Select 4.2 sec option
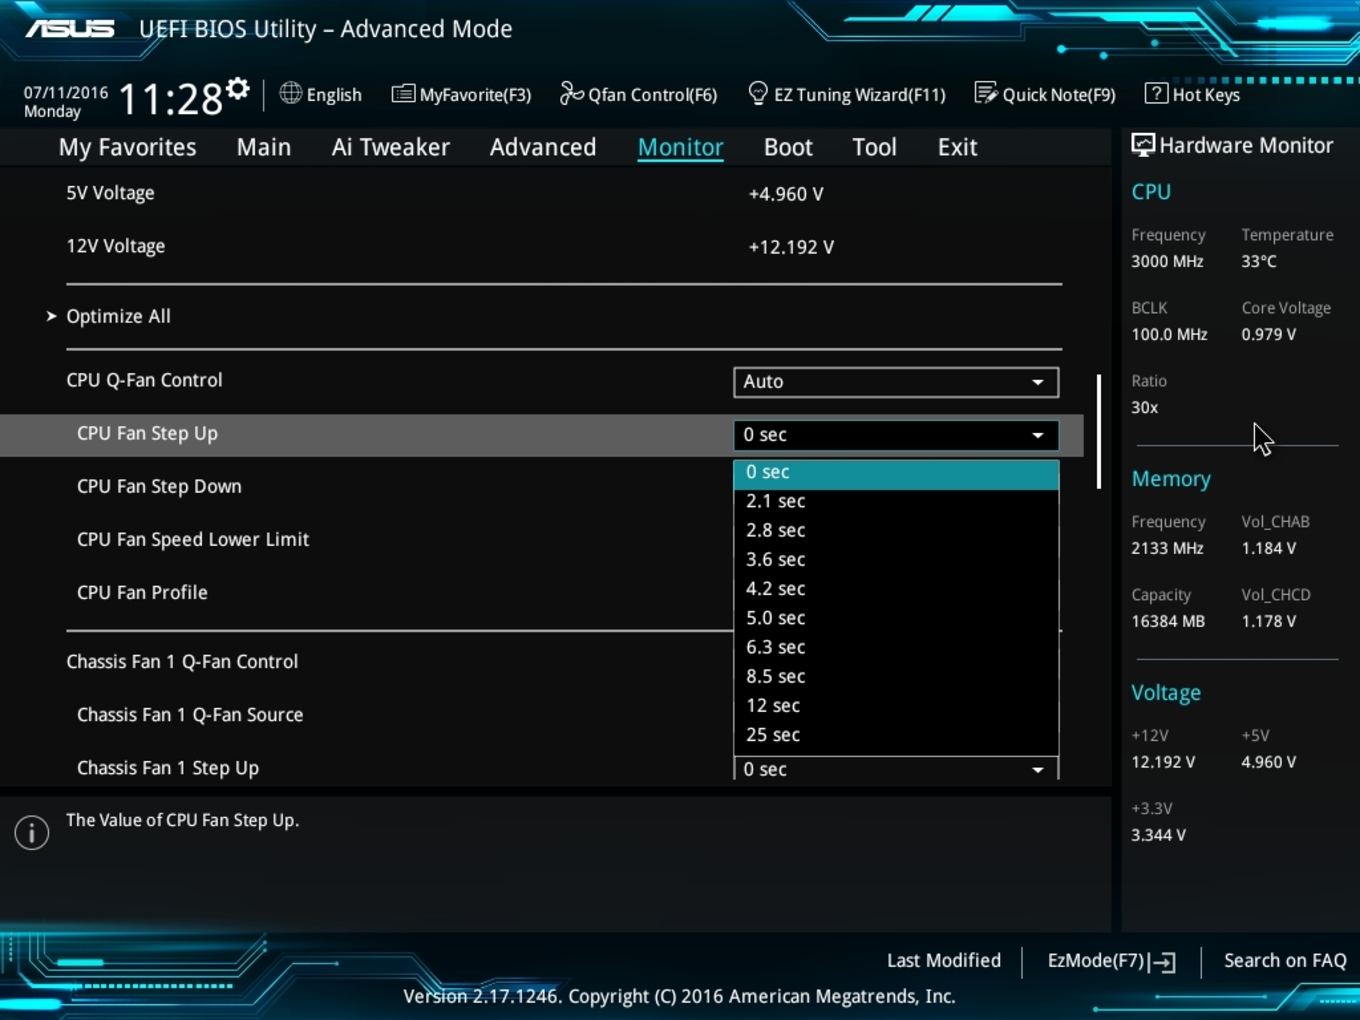The width and height of the screenshot is (1360, 1020). (896, 588)
